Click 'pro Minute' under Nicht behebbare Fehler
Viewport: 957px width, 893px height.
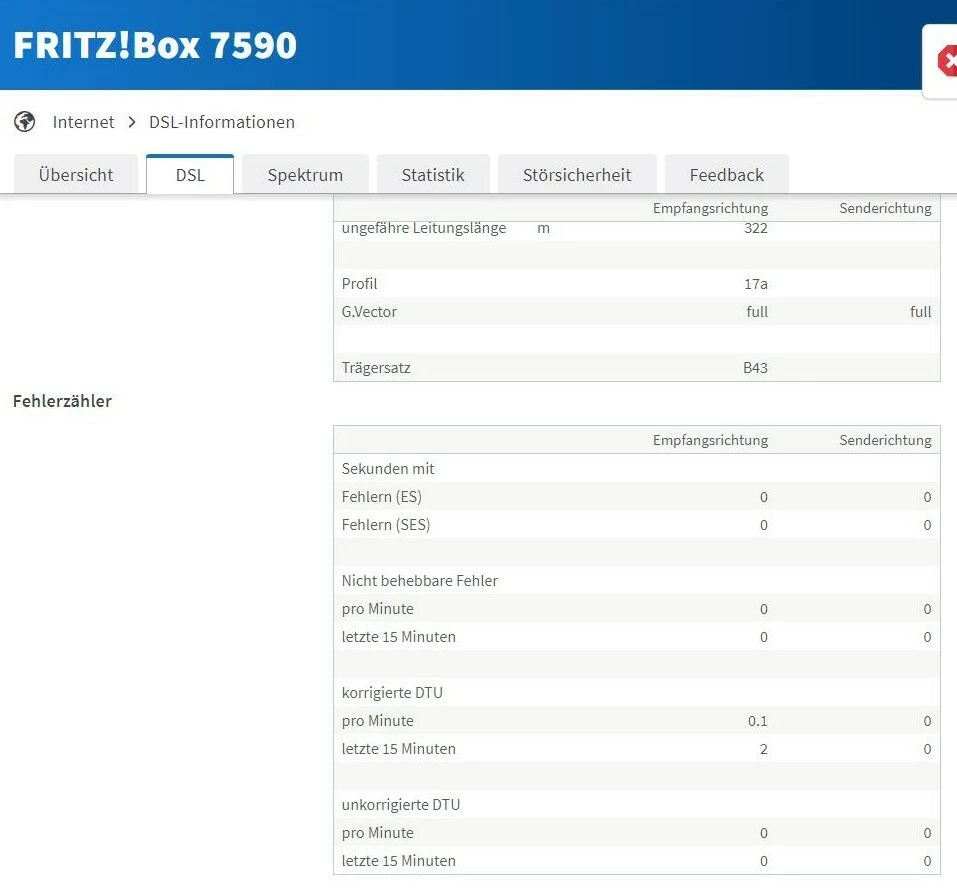[x=378, y=609]
